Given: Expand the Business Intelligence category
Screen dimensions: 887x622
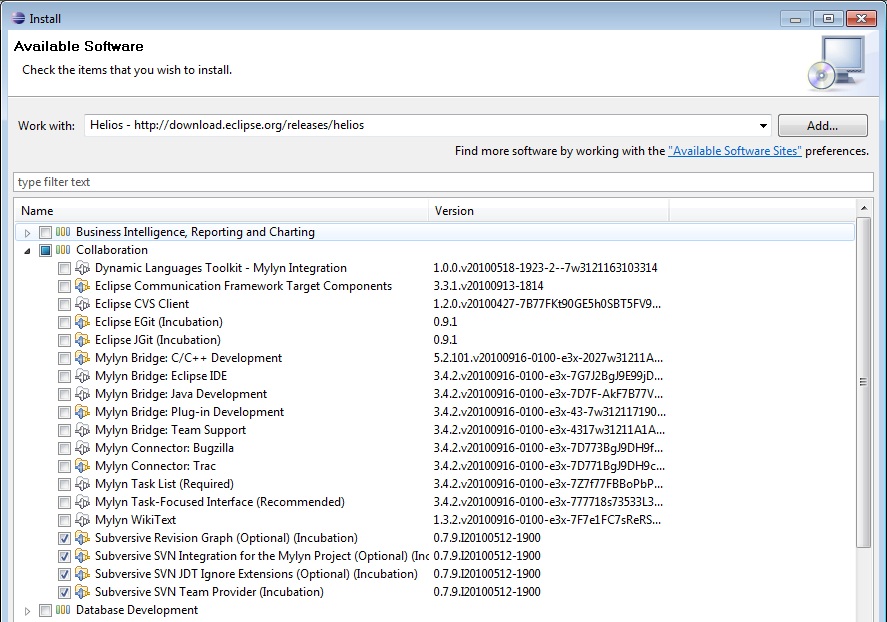Looking at the screenshot, I should [x=27, y=233].
